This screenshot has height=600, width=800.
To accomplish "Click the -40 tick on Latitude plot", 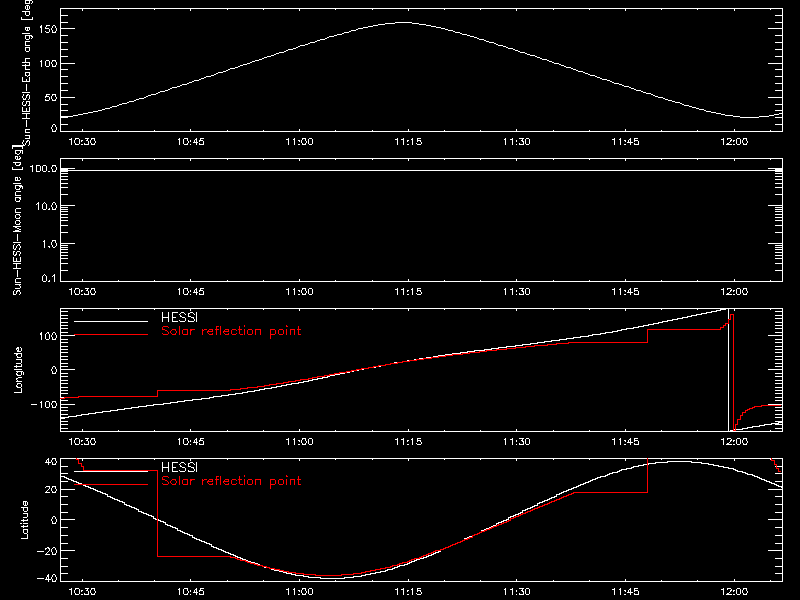I will click(x=47, y=578).
